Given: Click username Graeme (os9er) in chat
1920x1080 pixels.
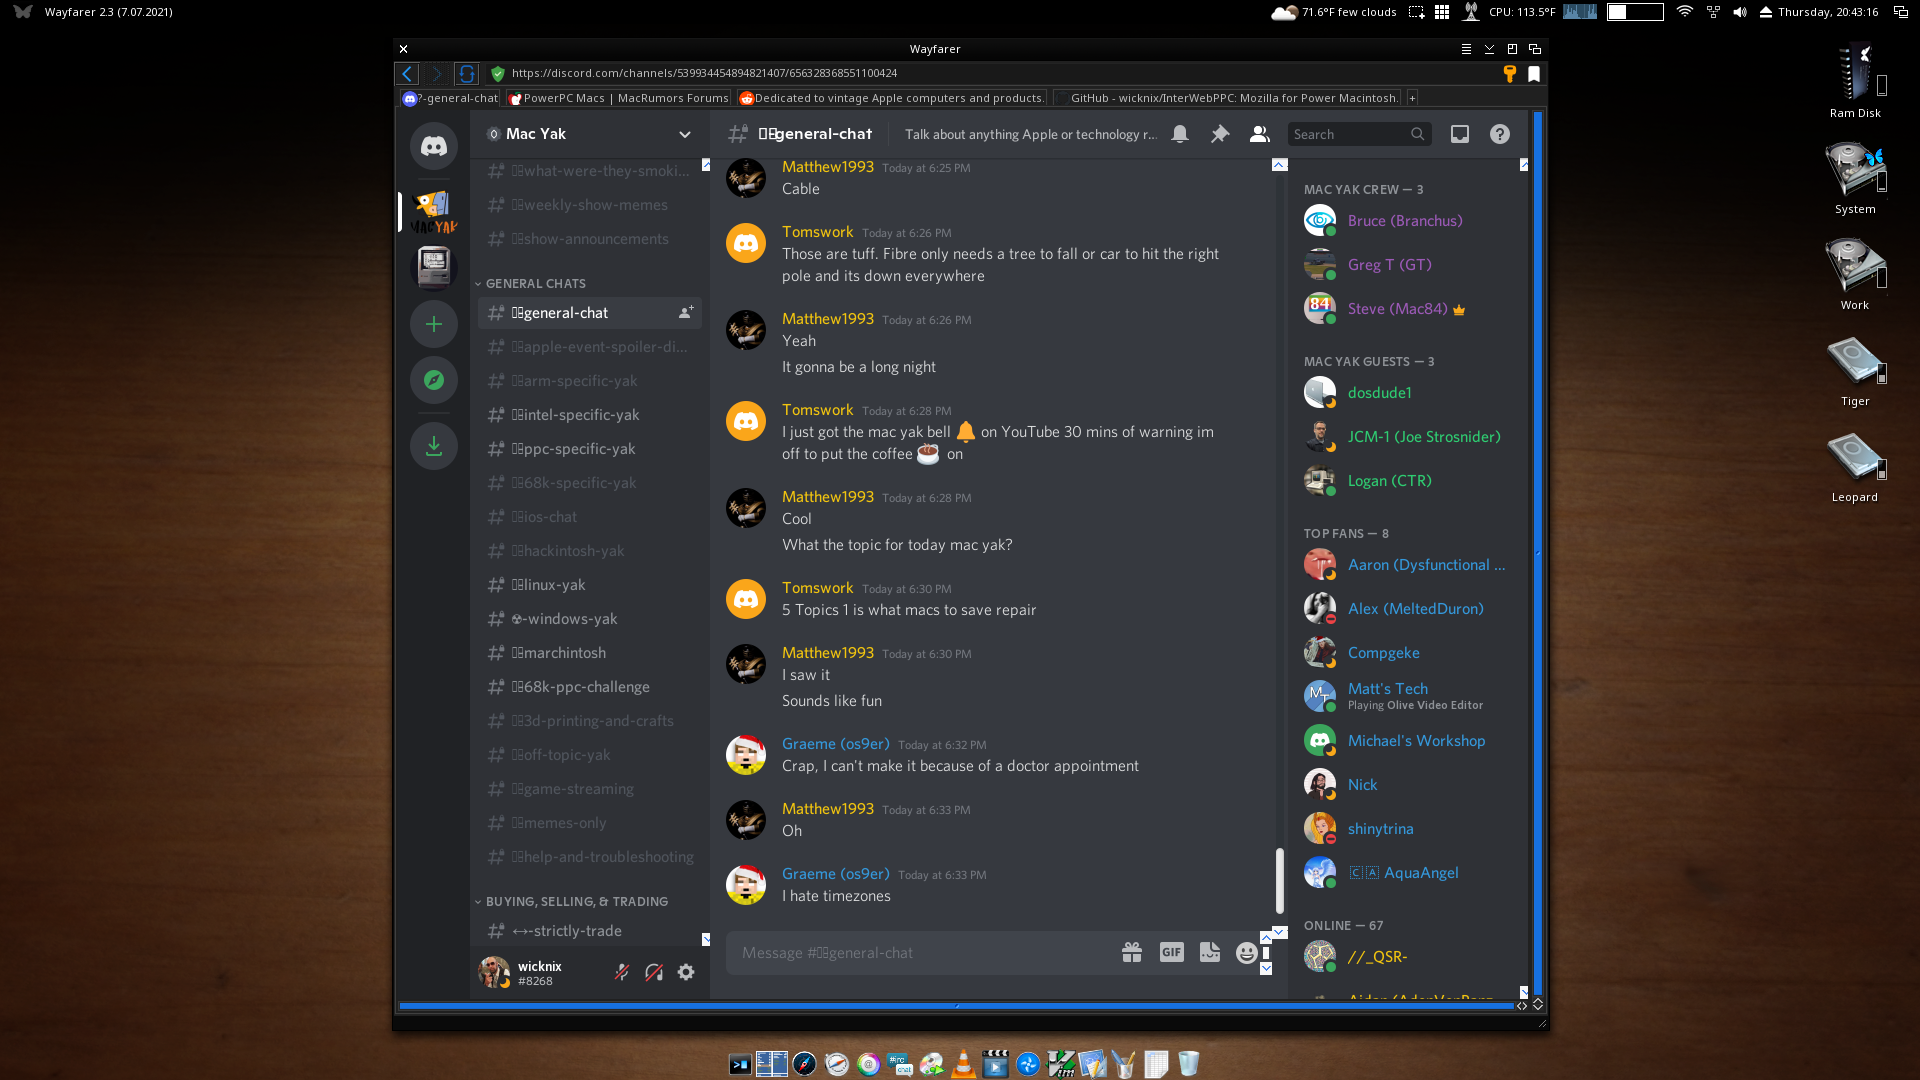Looking at the screenshot, I should pyautogui.click(x=835, y=744).
